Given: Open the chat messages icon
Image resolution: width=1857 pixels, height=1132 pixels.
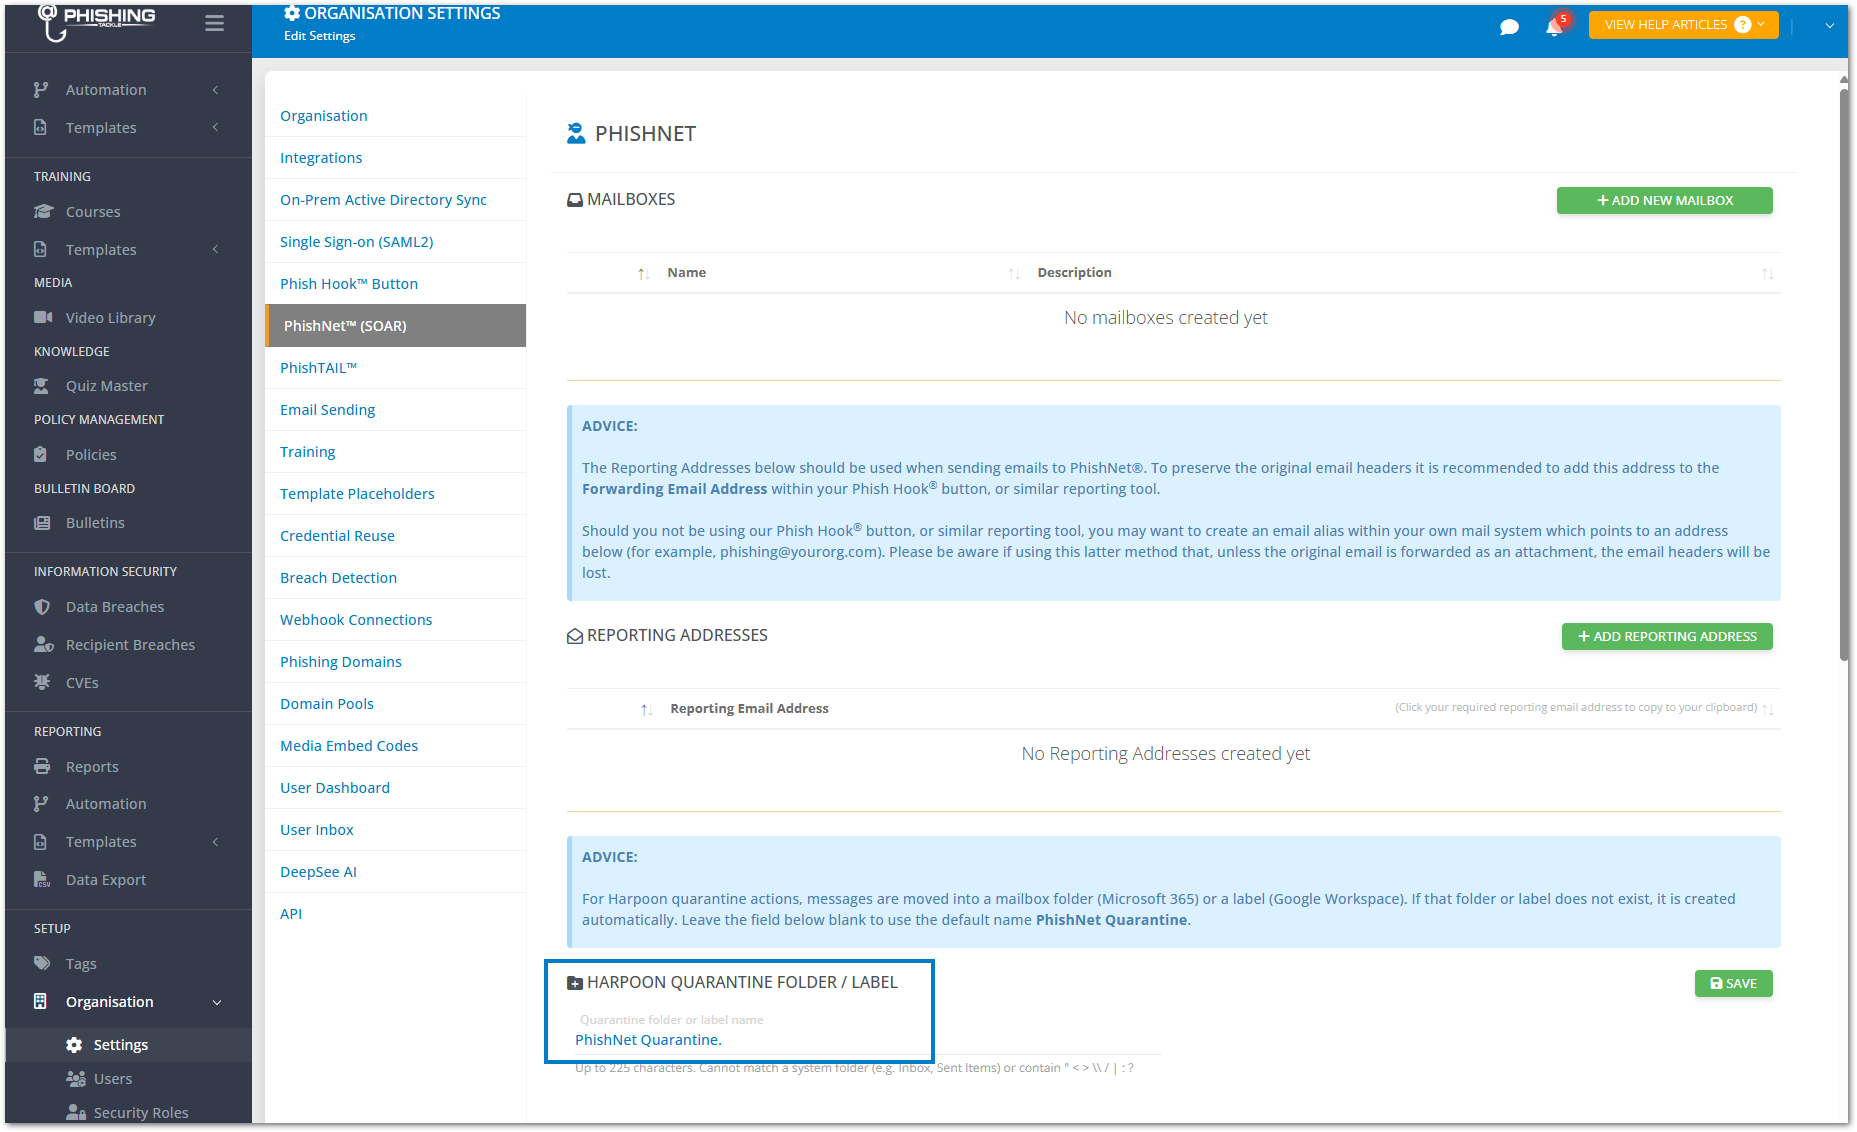Looking at the screenshot, I should (1510, 27).
